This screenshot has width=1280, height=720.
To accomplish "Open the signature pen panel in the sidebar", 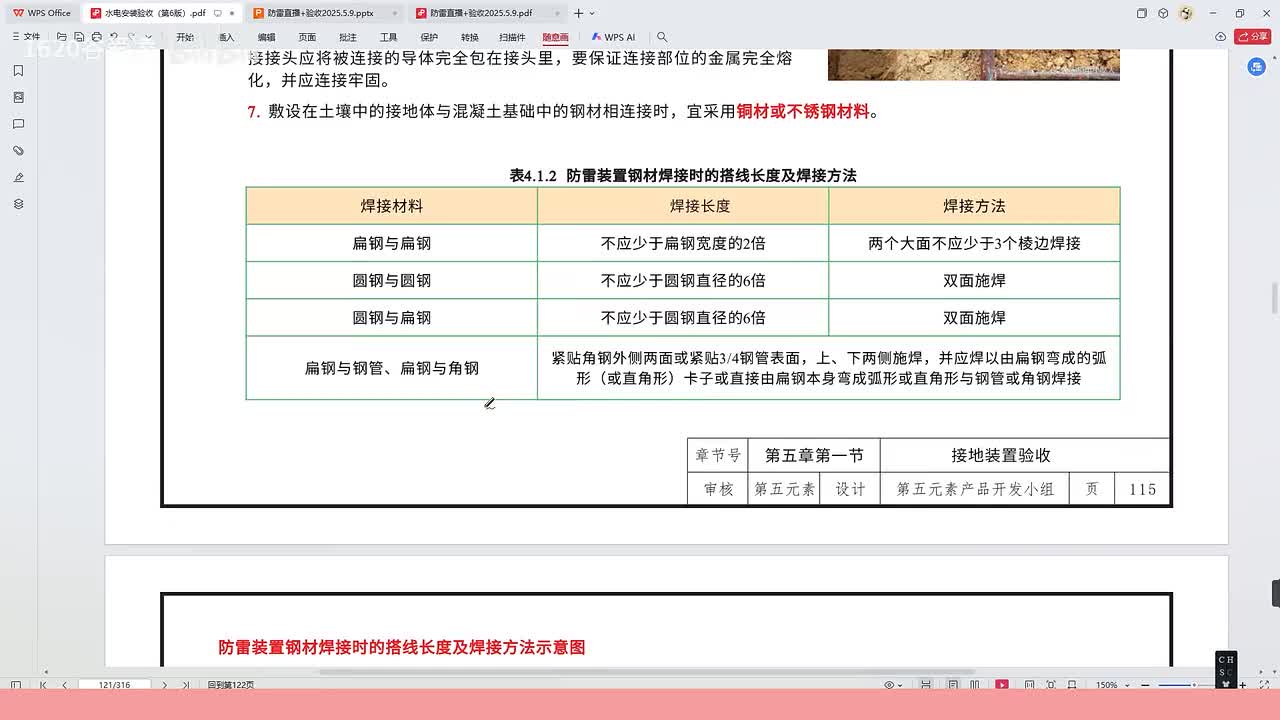I will coord(18,177).
